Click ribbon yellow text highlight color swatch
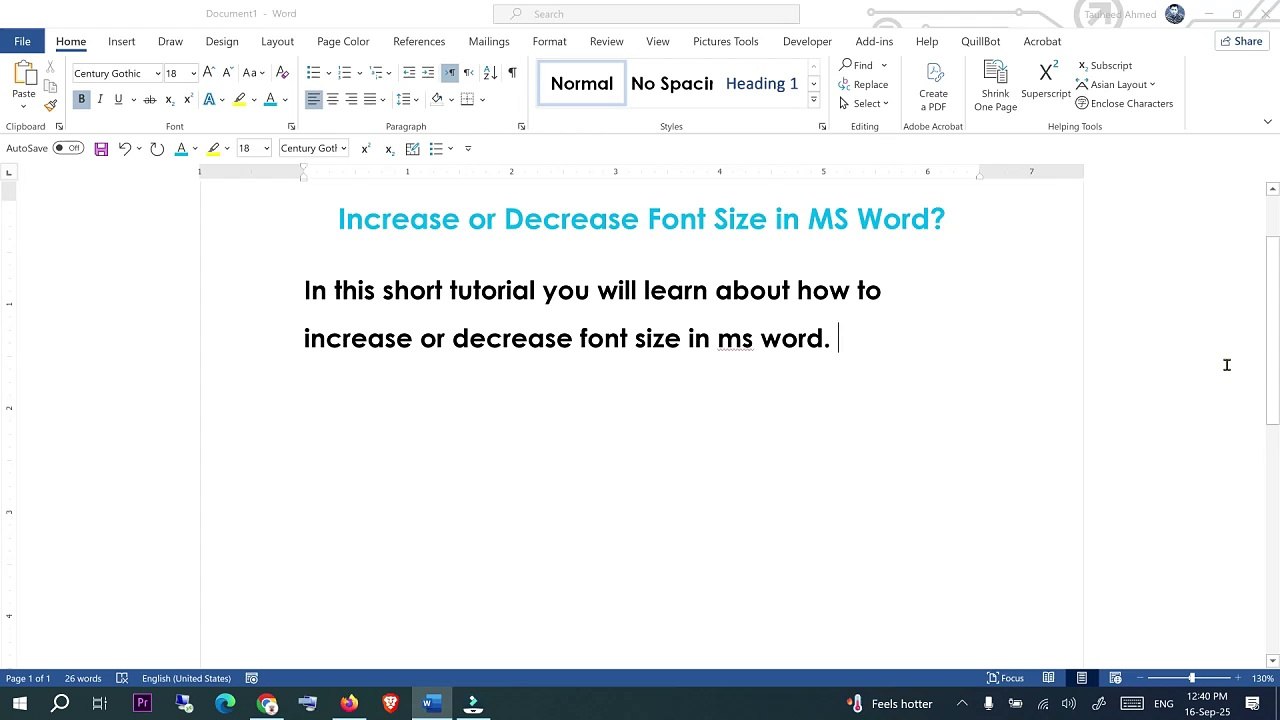This screenshot has height=720, width=1280. pyautogui.click(x=240, y=99)
